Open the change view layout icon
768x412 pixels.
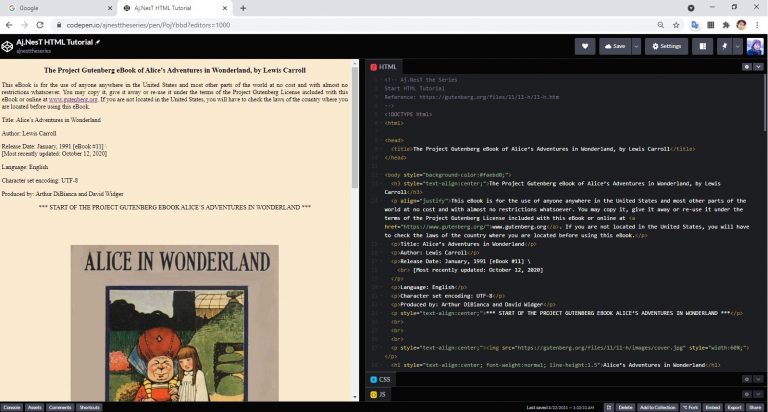pos(703,46)
